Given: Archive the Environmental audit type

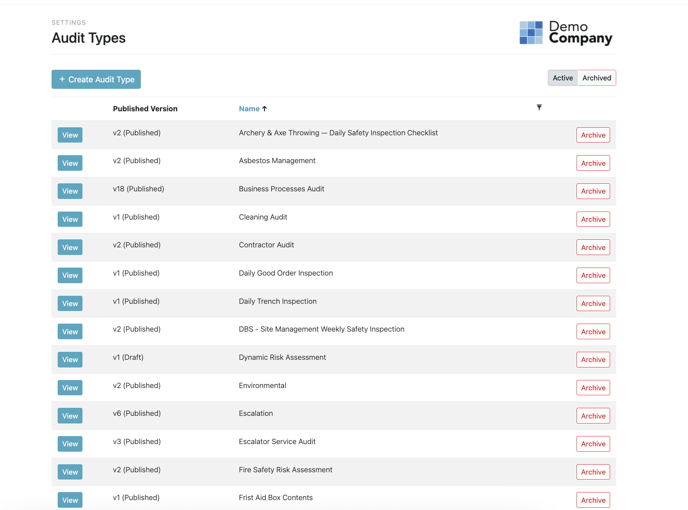Looking at the screenshot, I should (593, 387).
